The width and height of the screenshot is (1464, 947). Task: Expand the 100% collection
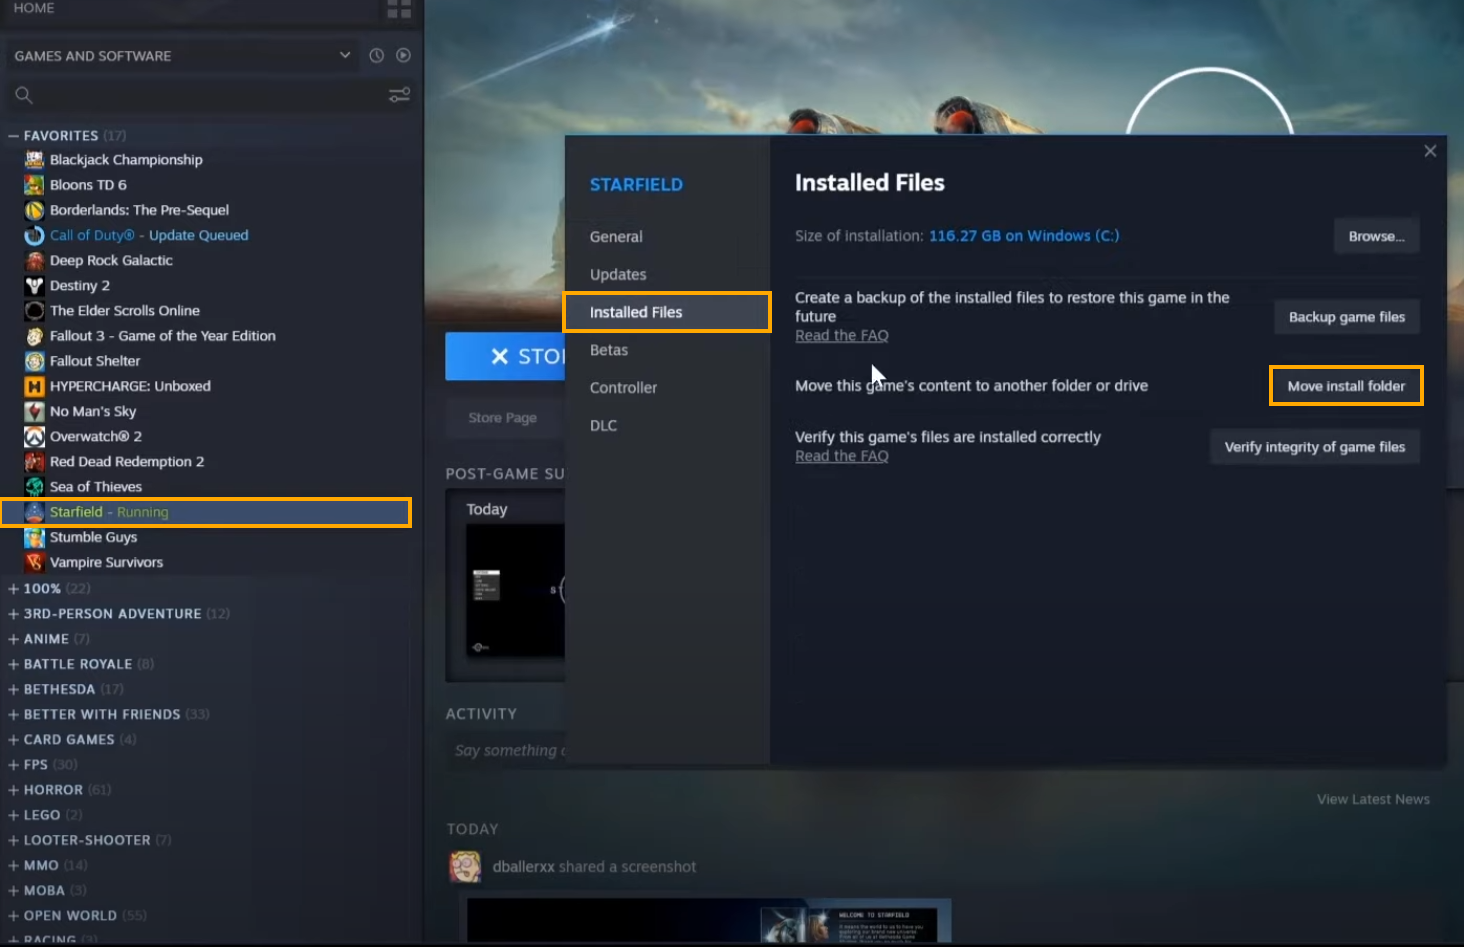[13, 589]
